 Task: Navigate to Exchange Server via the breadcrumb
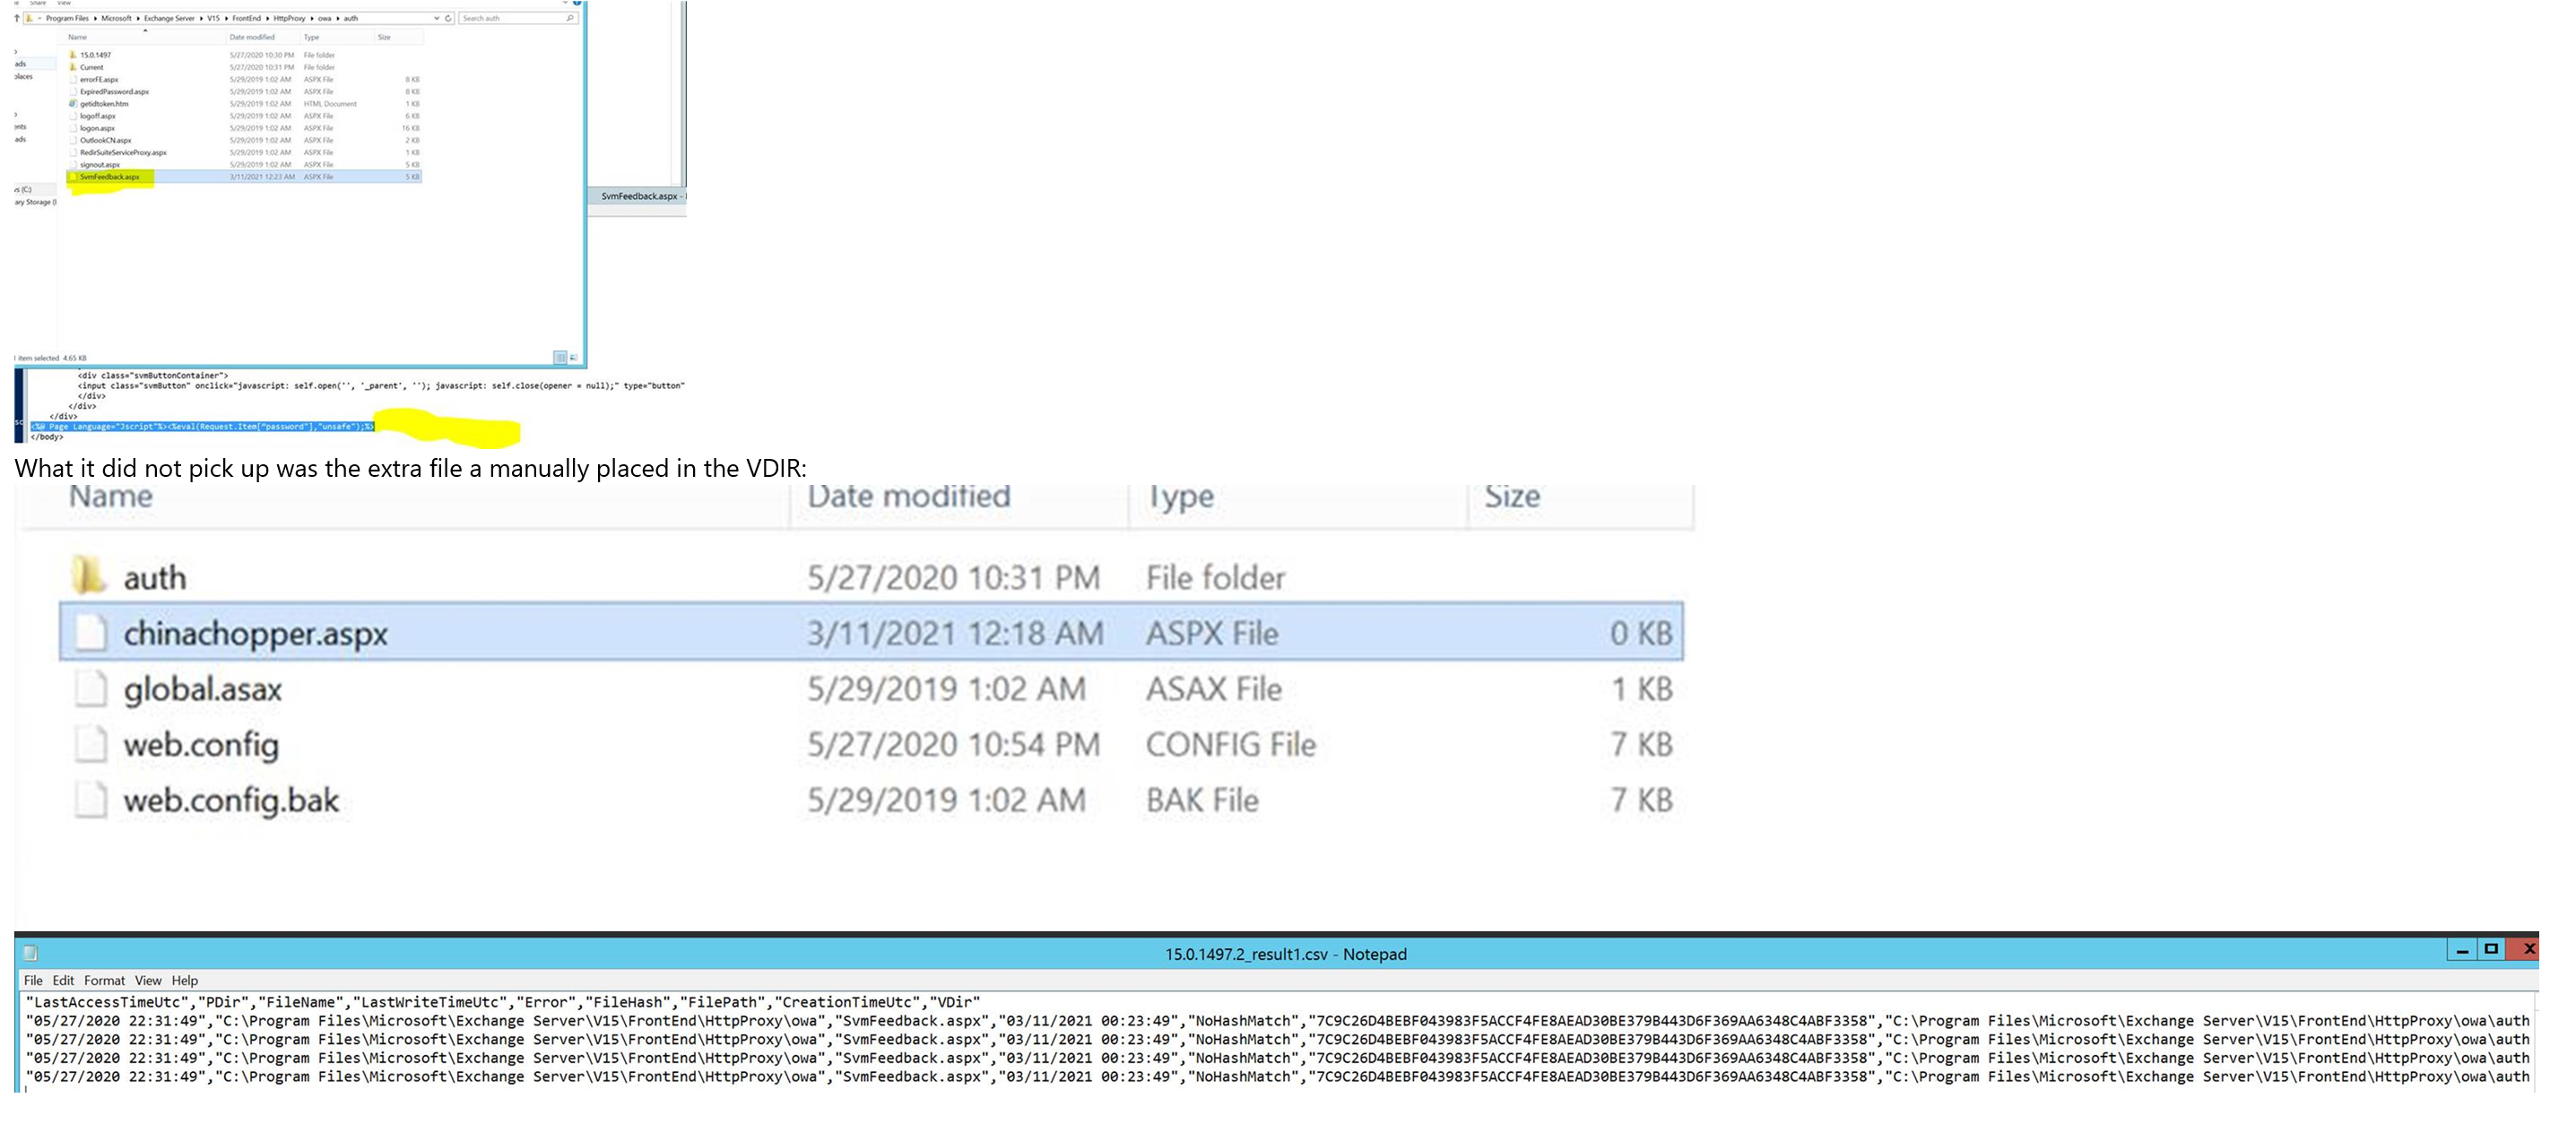169,18
